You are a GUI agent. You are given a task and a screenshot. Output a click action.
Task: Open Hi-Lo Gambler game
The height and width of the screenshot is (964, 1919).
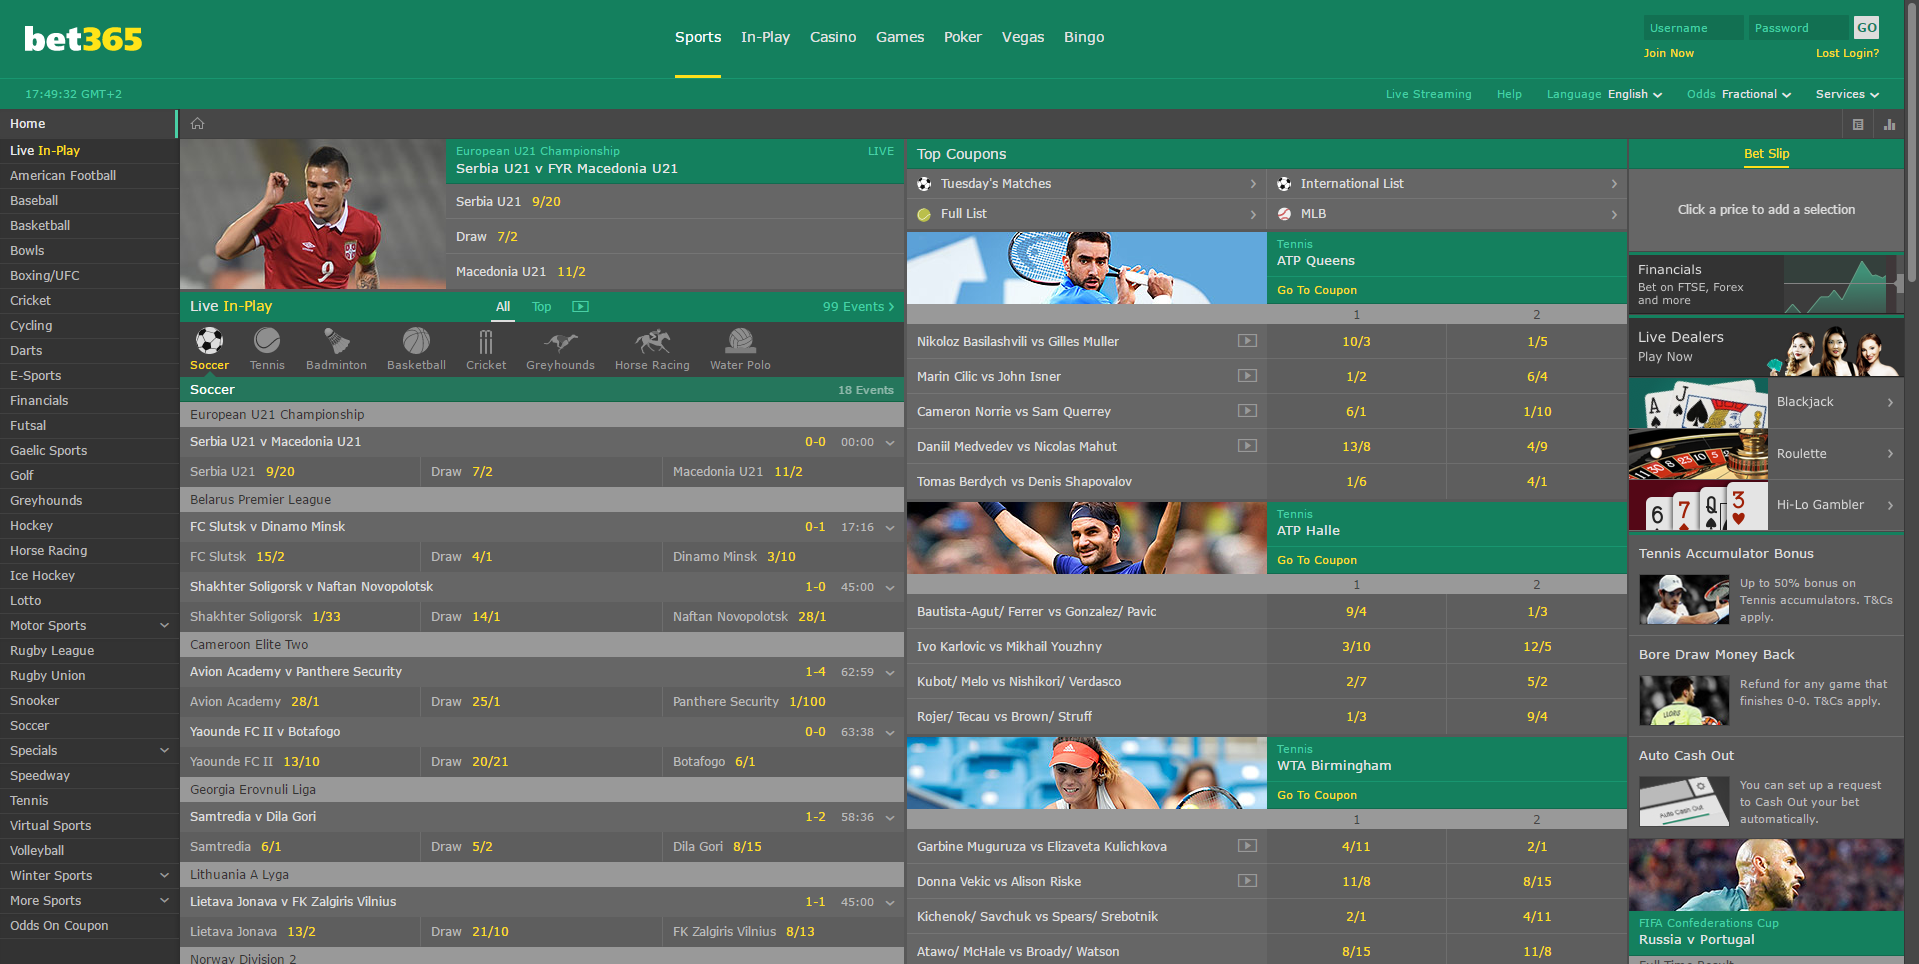[x=1765, y=505]
